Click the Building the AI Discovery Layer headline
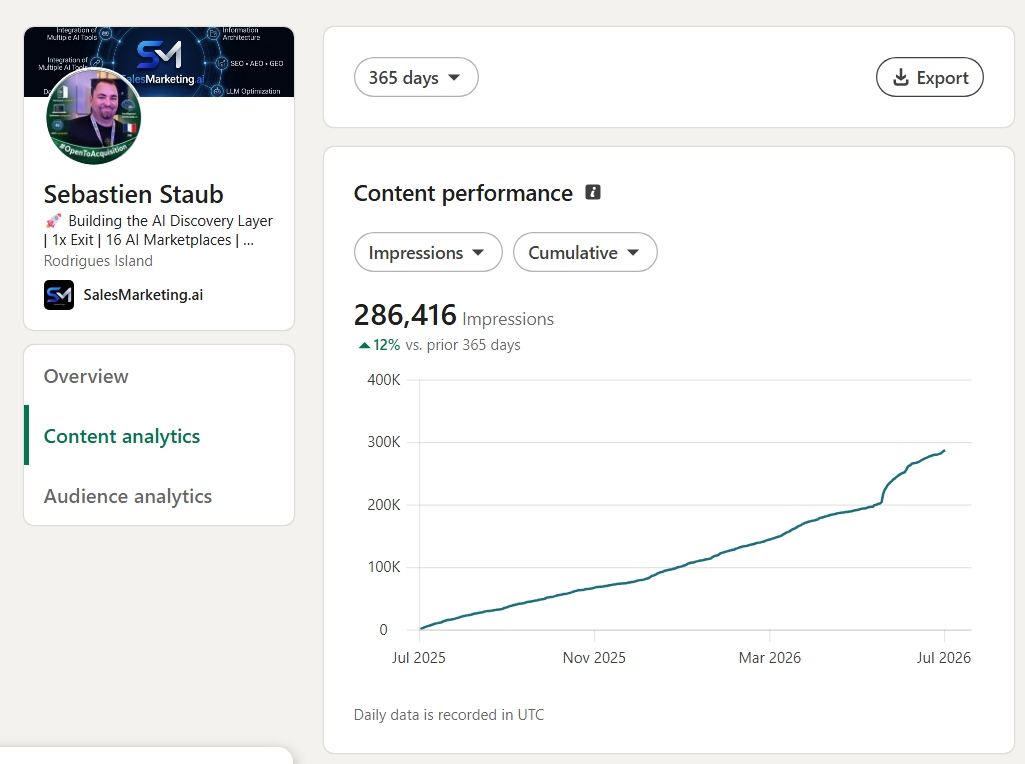1025x764 pixels. pos(158,230)
